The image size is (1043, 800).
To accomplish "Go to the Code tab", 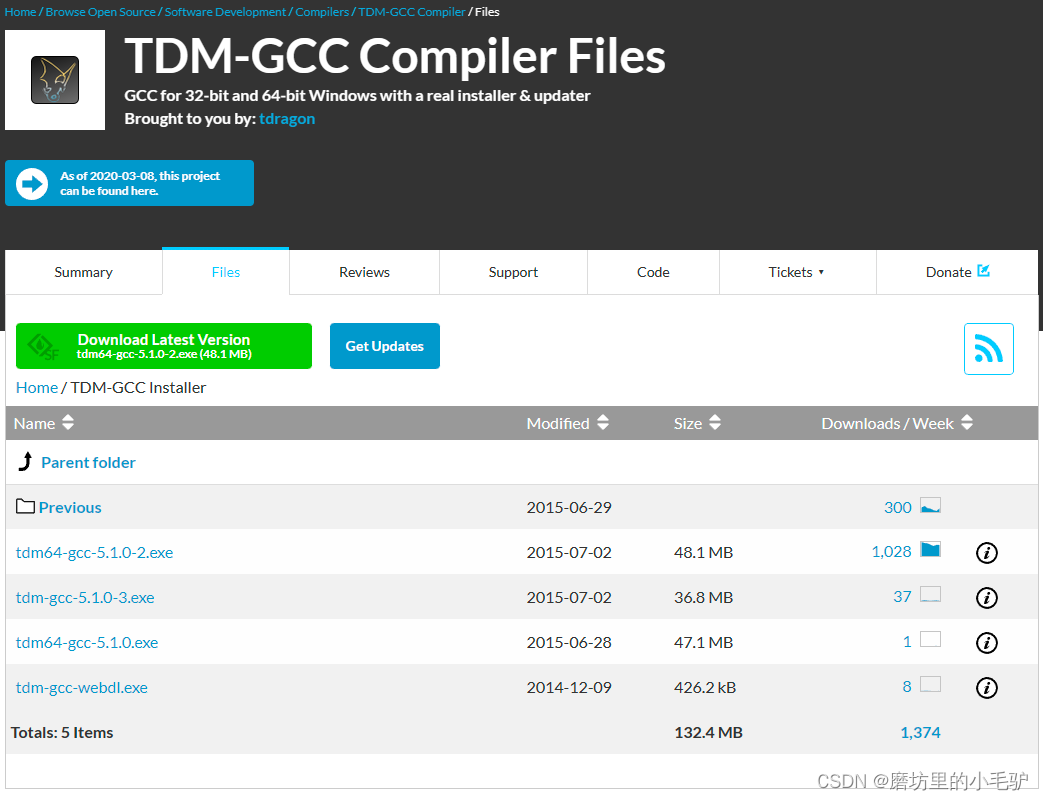I will coord(653,272).
